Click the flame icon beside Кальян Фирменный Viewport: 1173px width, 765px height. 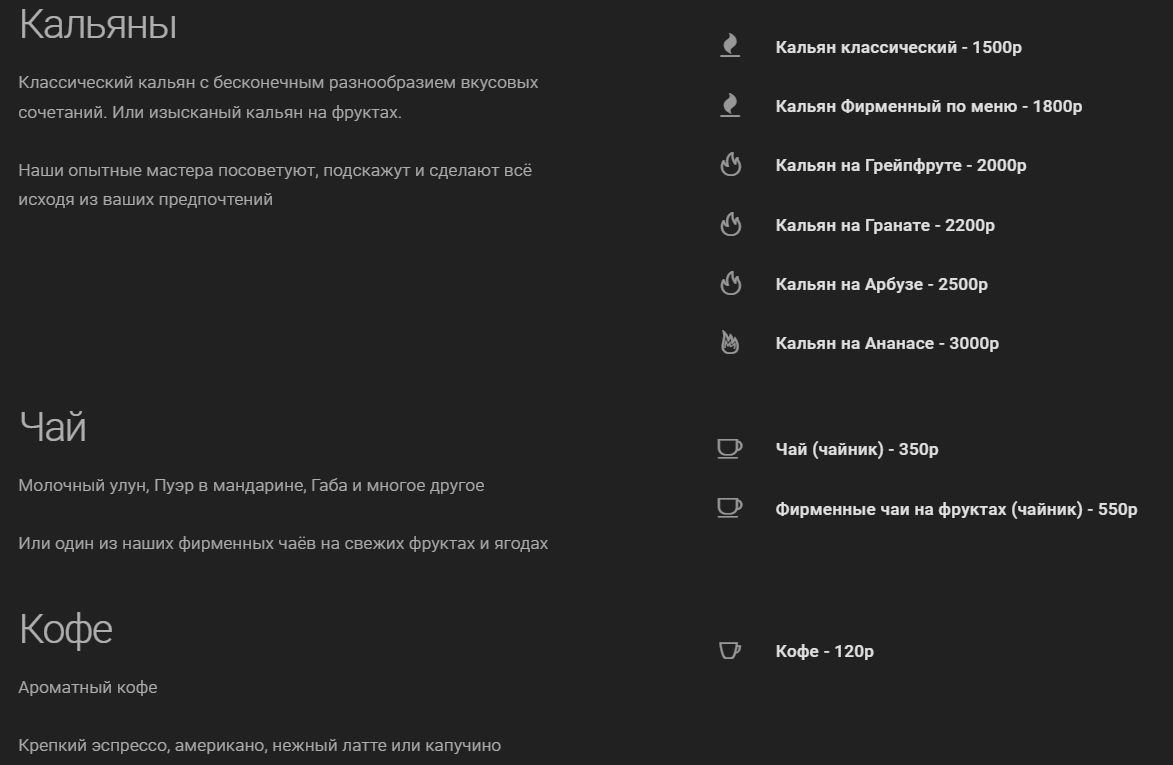[x=730, y=105]
